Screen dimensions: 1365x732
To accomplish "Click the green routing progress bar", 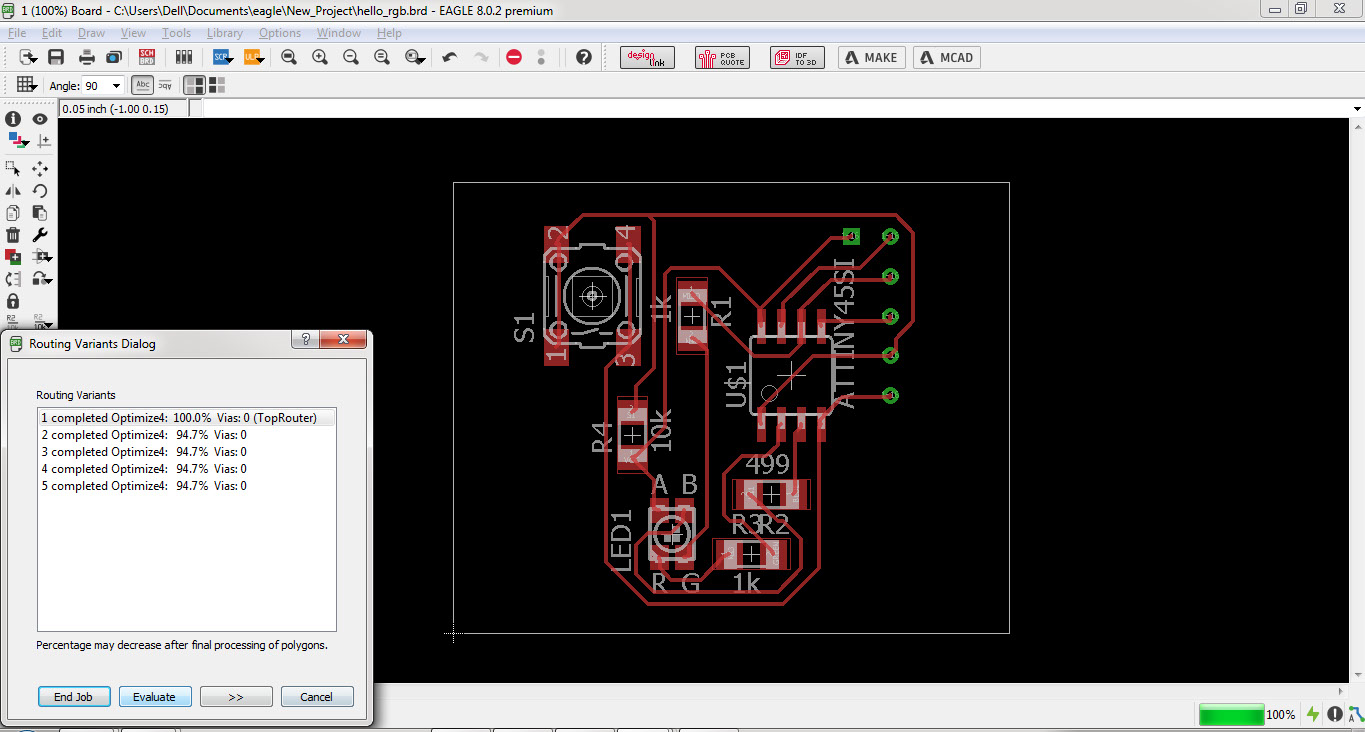I will 1232,715.
